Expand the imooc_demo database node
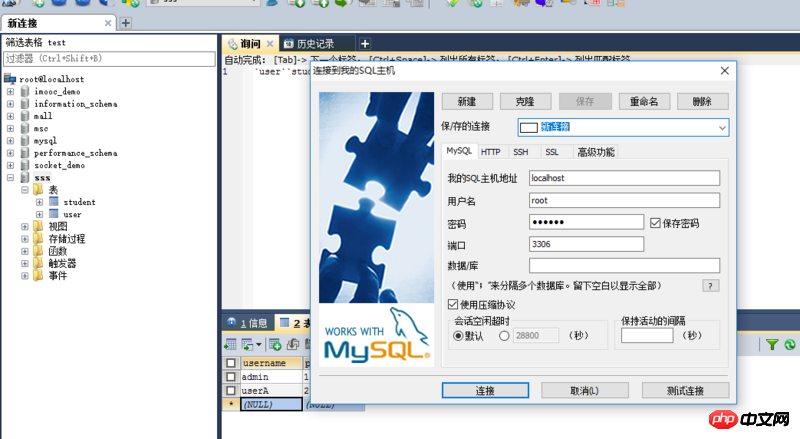This screenshot has width=800, height=439. click(10, 91)
